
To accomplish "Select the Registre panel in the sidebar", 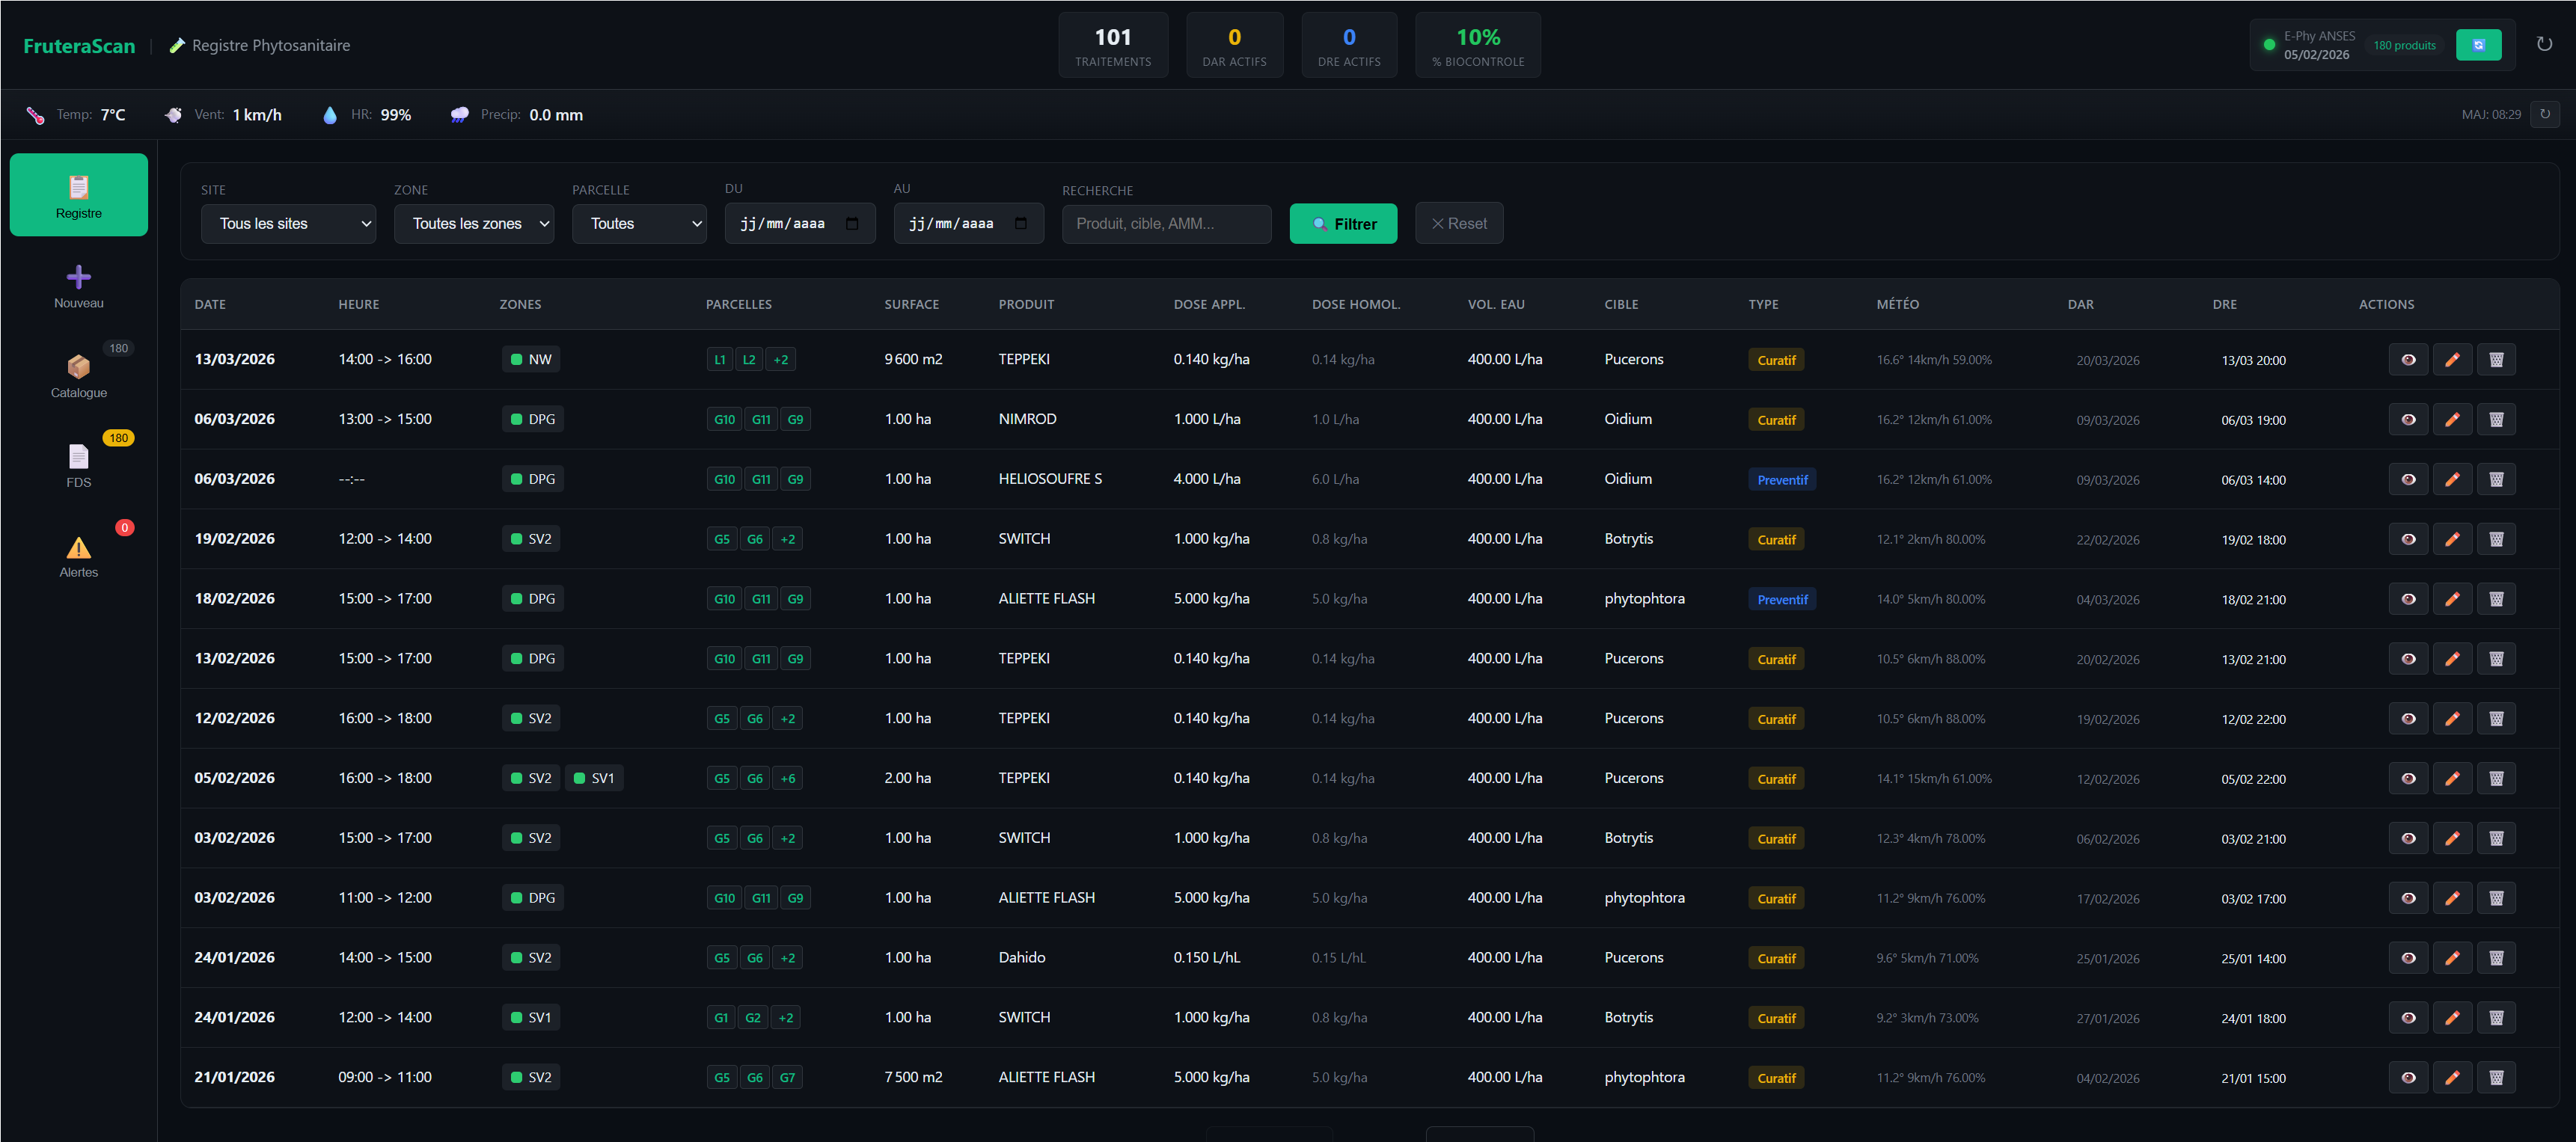I will [x=78, y=194].
